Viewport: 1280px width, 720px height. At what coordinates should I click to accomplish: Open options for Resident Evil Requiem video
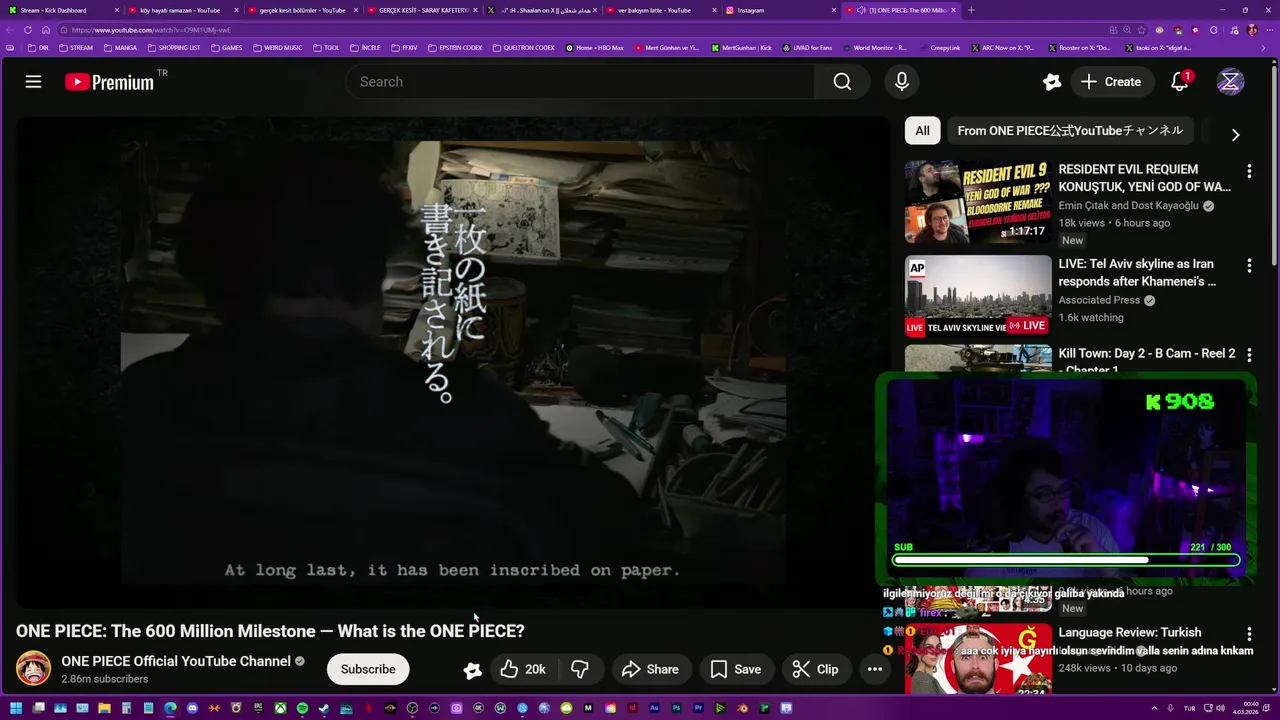(x=1249, y=172)
